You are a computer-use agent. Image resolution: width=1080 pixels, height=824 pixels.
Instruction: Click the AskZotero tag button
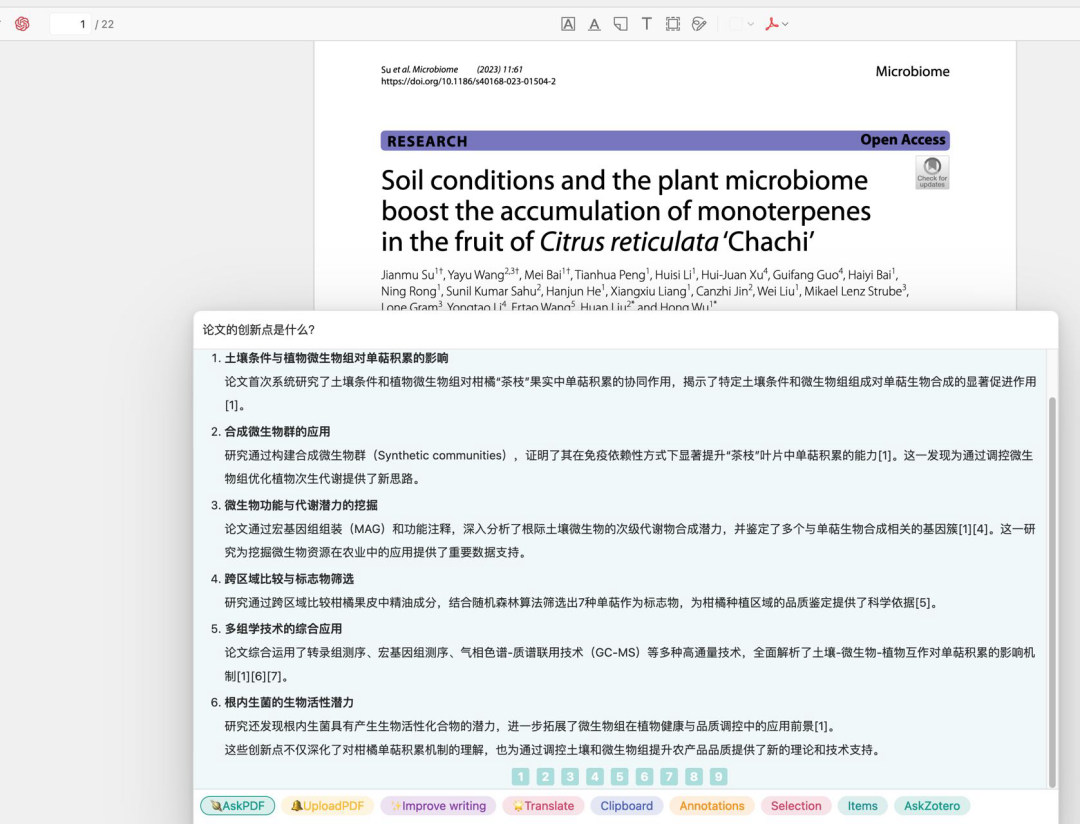(x=932, y=805)
